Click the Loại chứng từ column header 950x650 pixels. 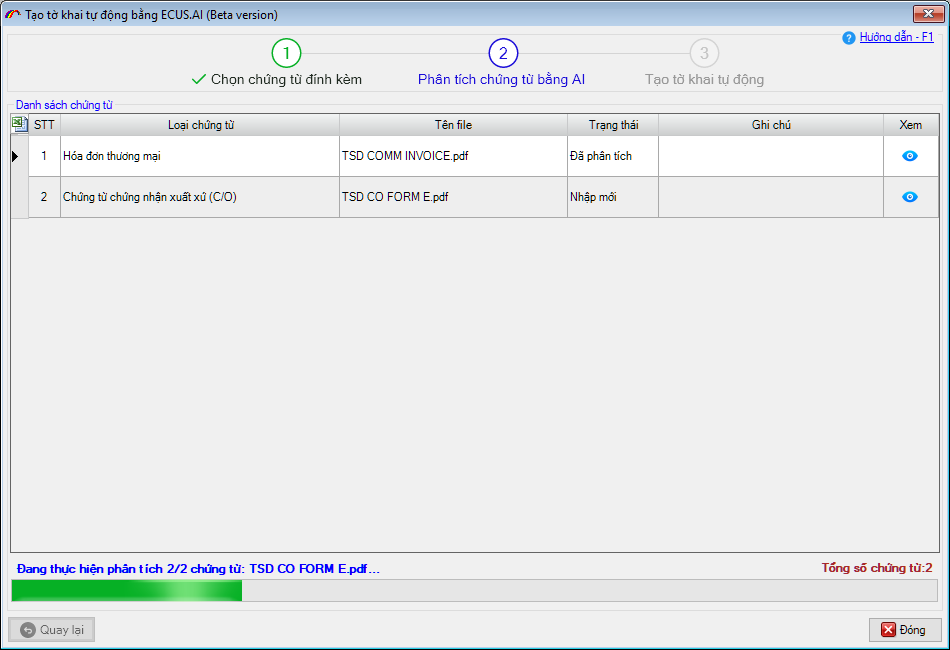[200, 125]
